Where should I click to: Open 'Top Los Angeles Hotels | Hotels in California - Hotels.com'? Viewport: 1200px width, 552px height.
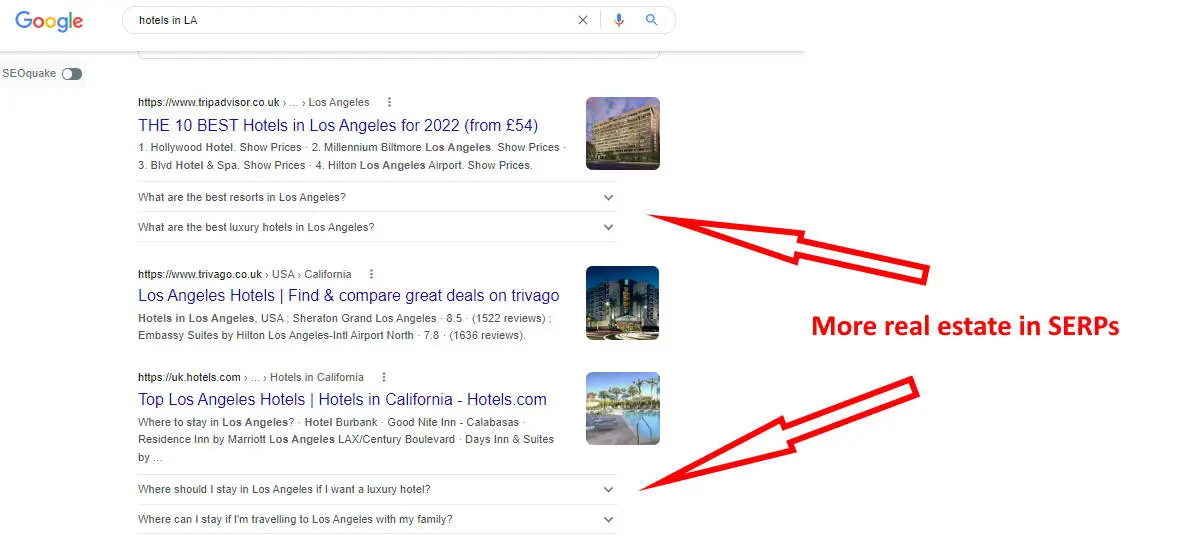(x=342, y=400)
